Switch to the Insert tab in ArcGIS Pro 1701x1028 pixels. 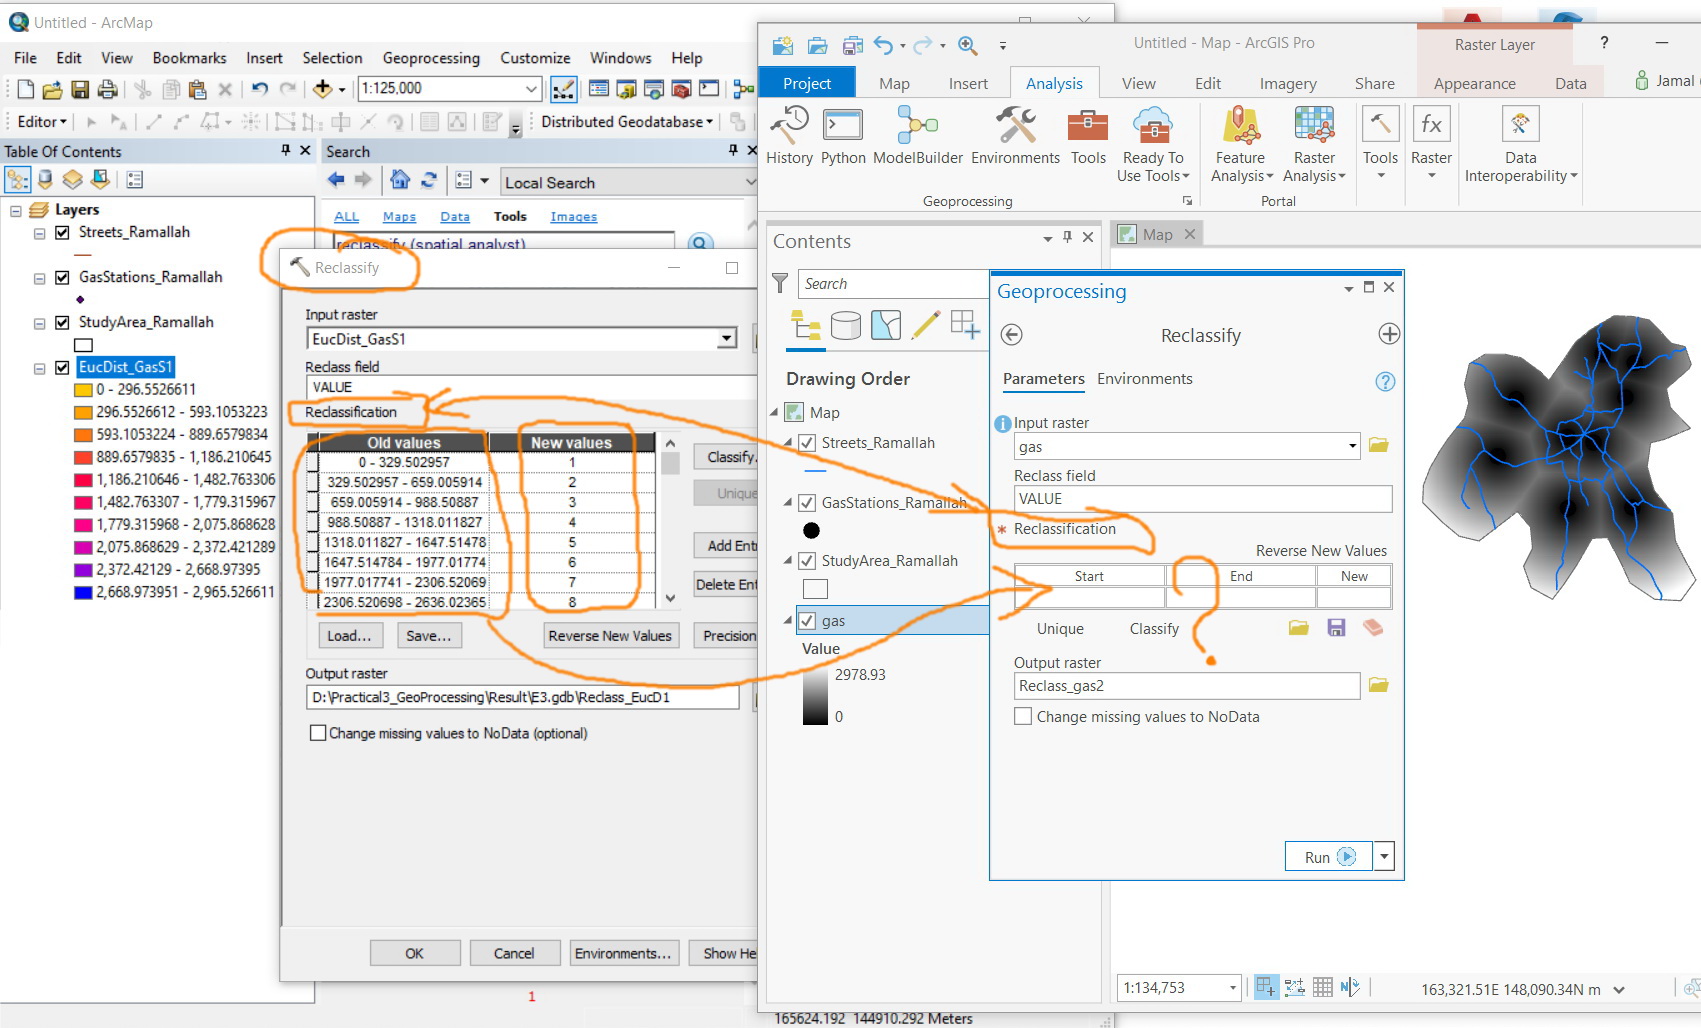pyautogui.click(x=968, y=83)
